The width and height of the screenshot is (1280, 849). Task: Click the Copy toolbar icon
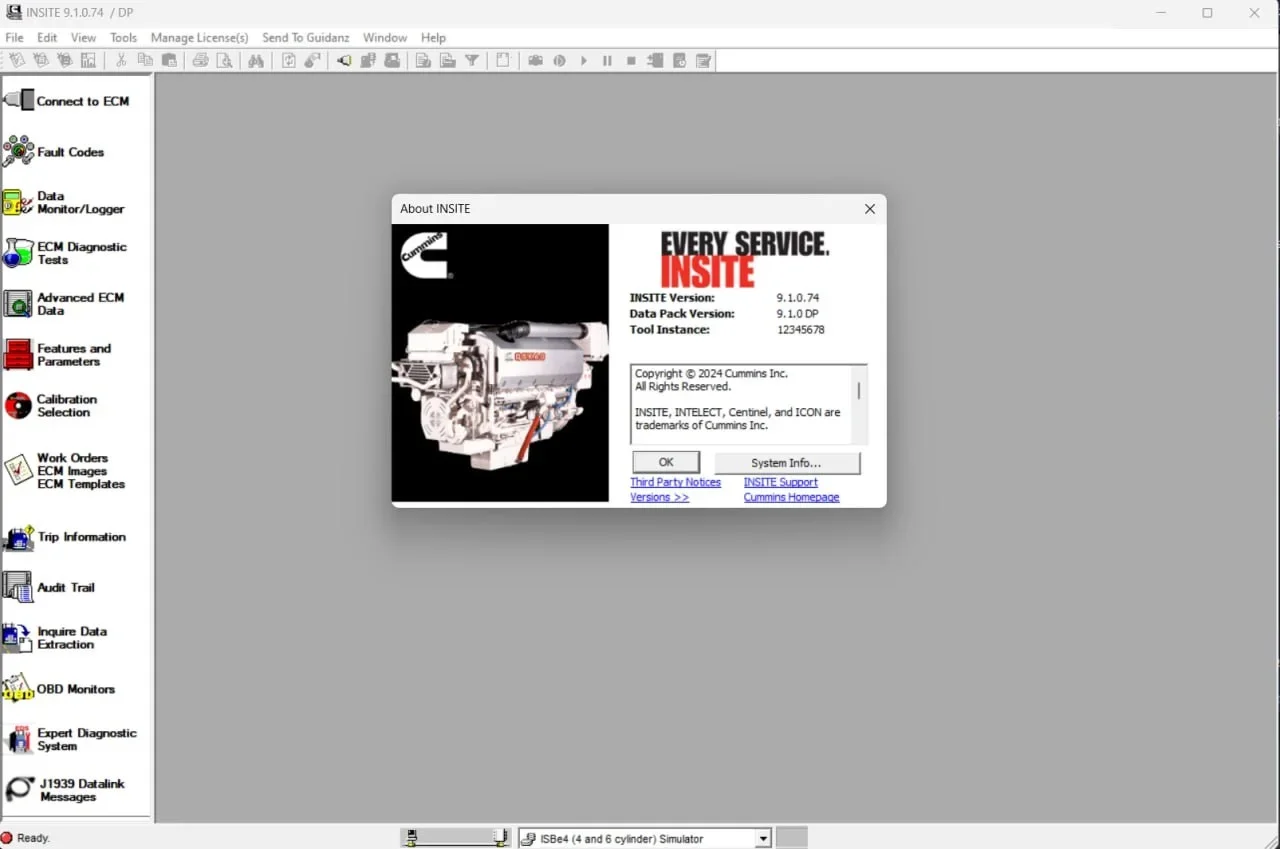[145, 61]
